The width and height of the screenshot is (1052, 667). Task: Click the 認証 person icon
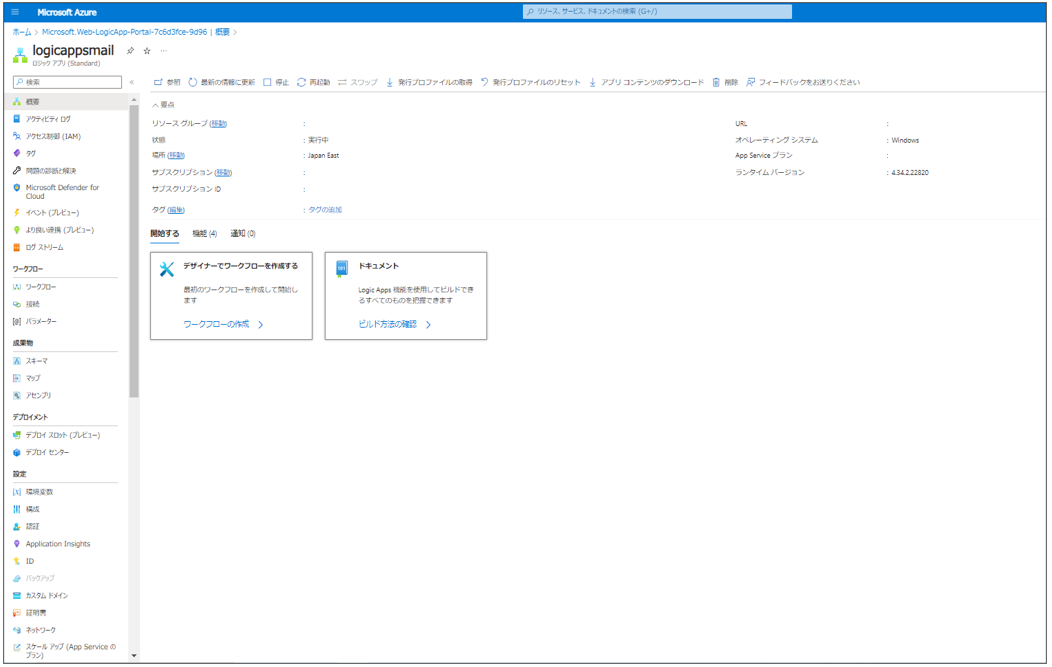click(17, 527)
